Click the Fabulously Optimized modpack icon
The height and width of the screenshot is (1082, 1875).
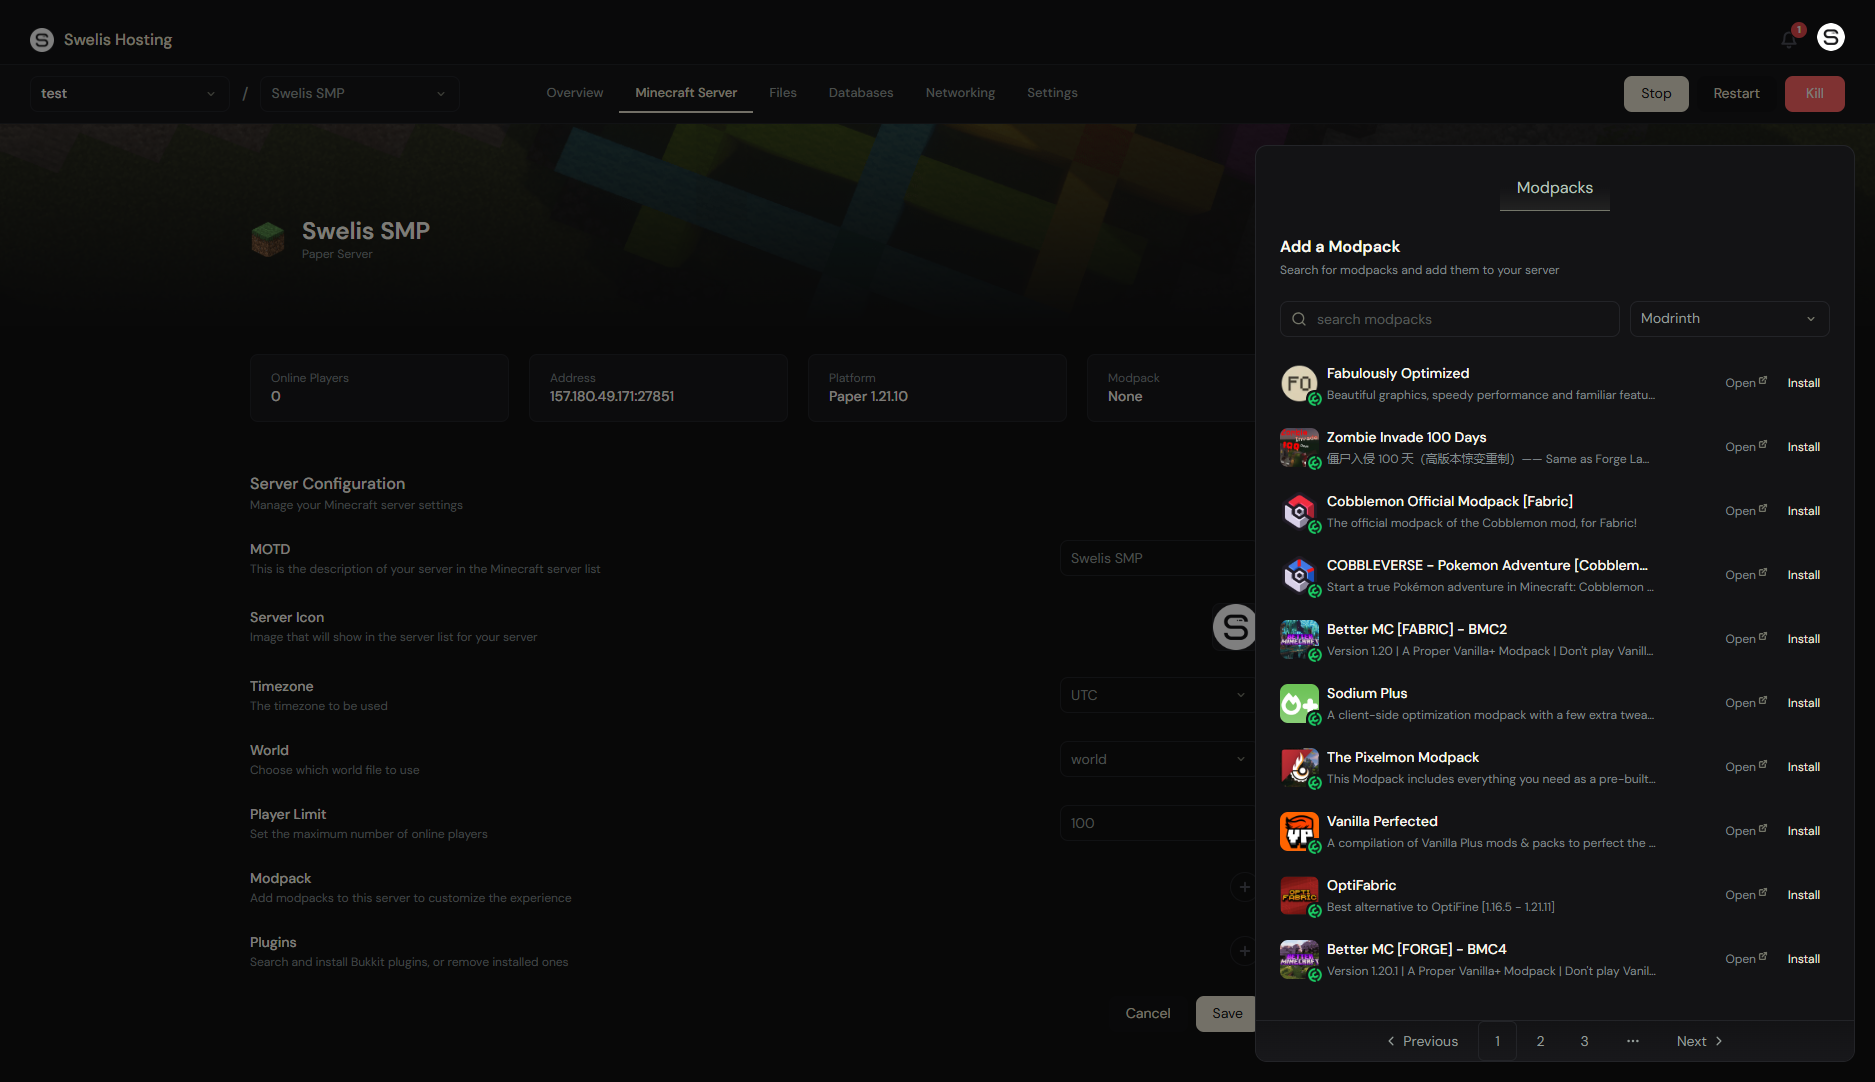point(1298,383)
